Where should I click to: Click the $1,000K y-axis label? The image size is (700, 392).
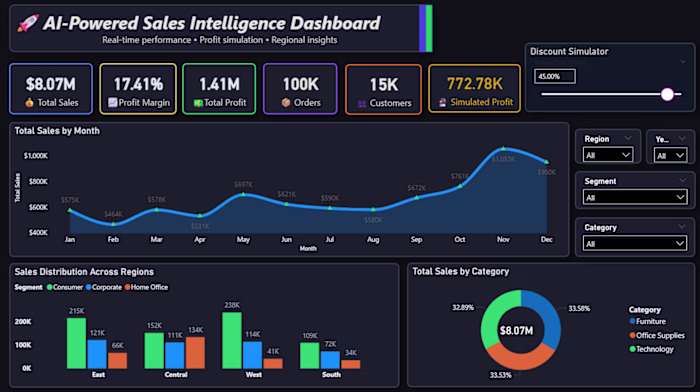[x=36, y=156]
